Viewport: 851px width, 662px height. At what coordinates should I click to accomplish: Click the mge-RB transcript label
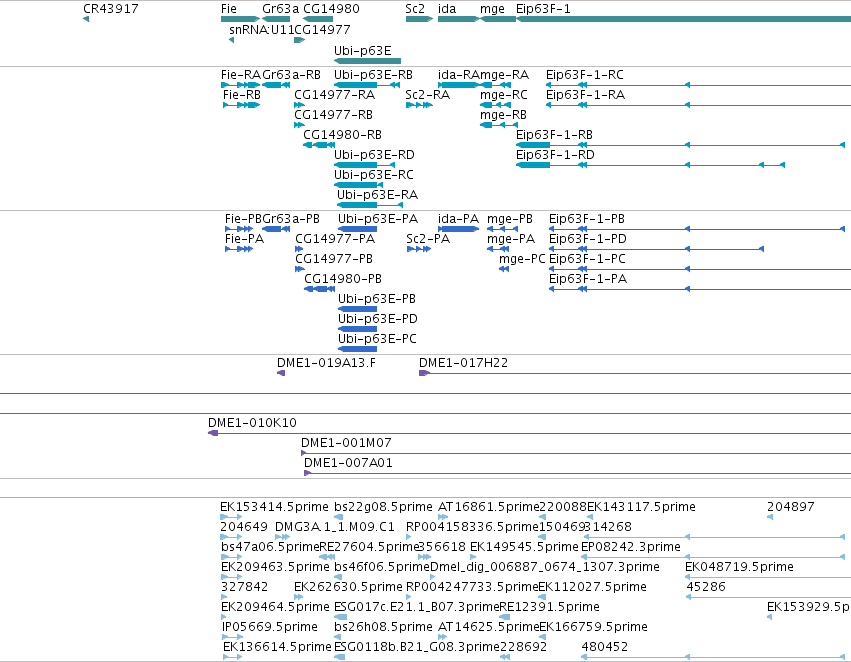pyautogui.click(x=503, y=114)
